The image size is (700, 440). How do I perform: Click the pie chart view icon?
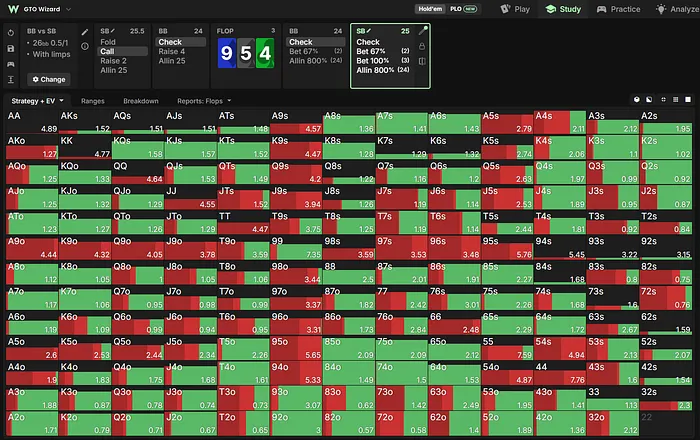[x=637, y=100]
